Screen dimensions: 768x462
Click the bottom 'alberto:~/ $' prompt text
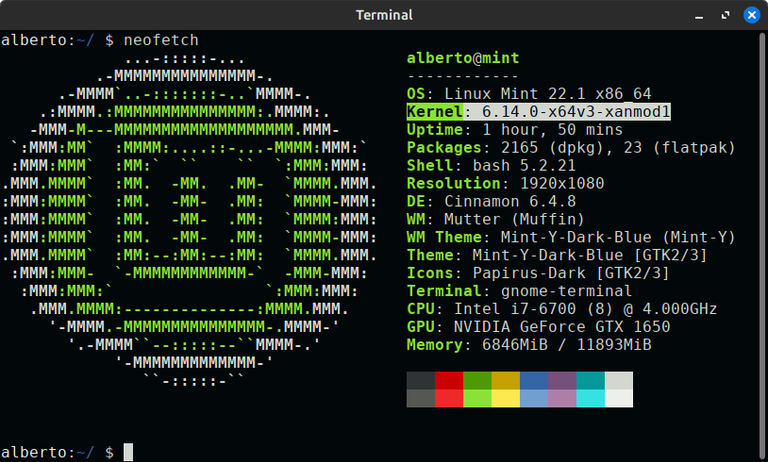click(57, 452)
